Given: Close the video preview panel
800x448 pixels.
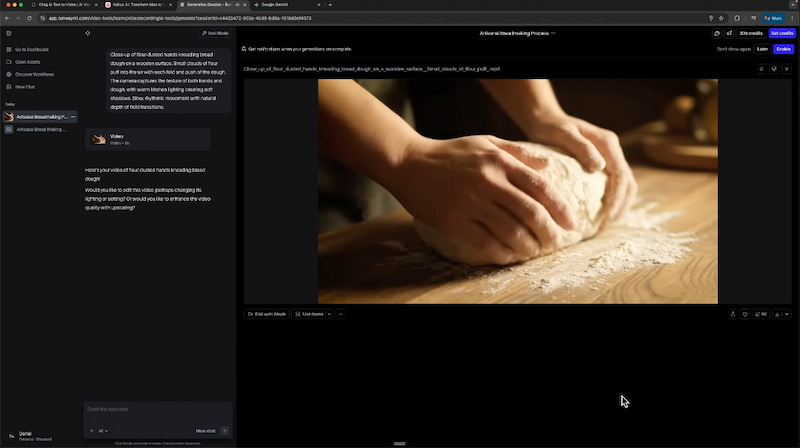Looking at the screenshot, I should [787, 69].
